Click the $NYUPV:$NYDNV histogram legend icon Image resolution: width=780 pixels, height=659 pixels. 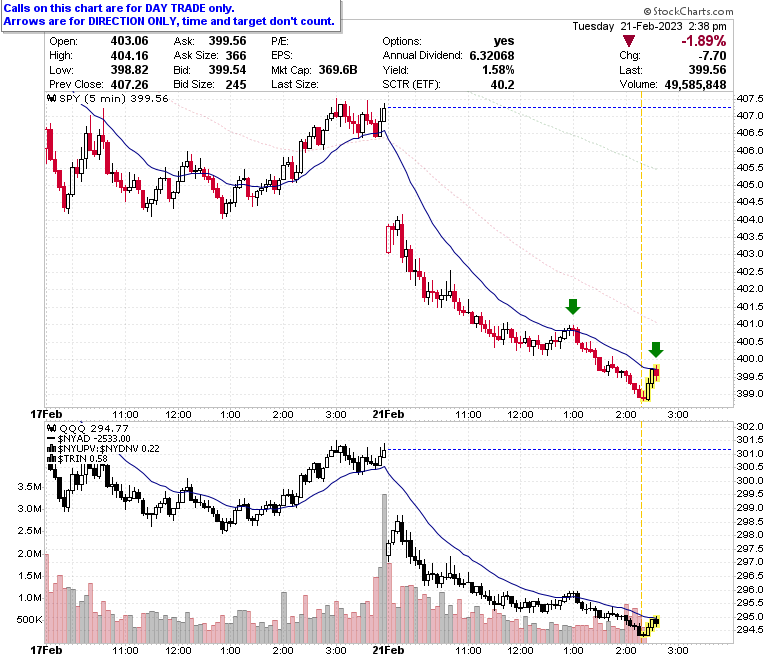pyautogui.click(x=51, y=449)
